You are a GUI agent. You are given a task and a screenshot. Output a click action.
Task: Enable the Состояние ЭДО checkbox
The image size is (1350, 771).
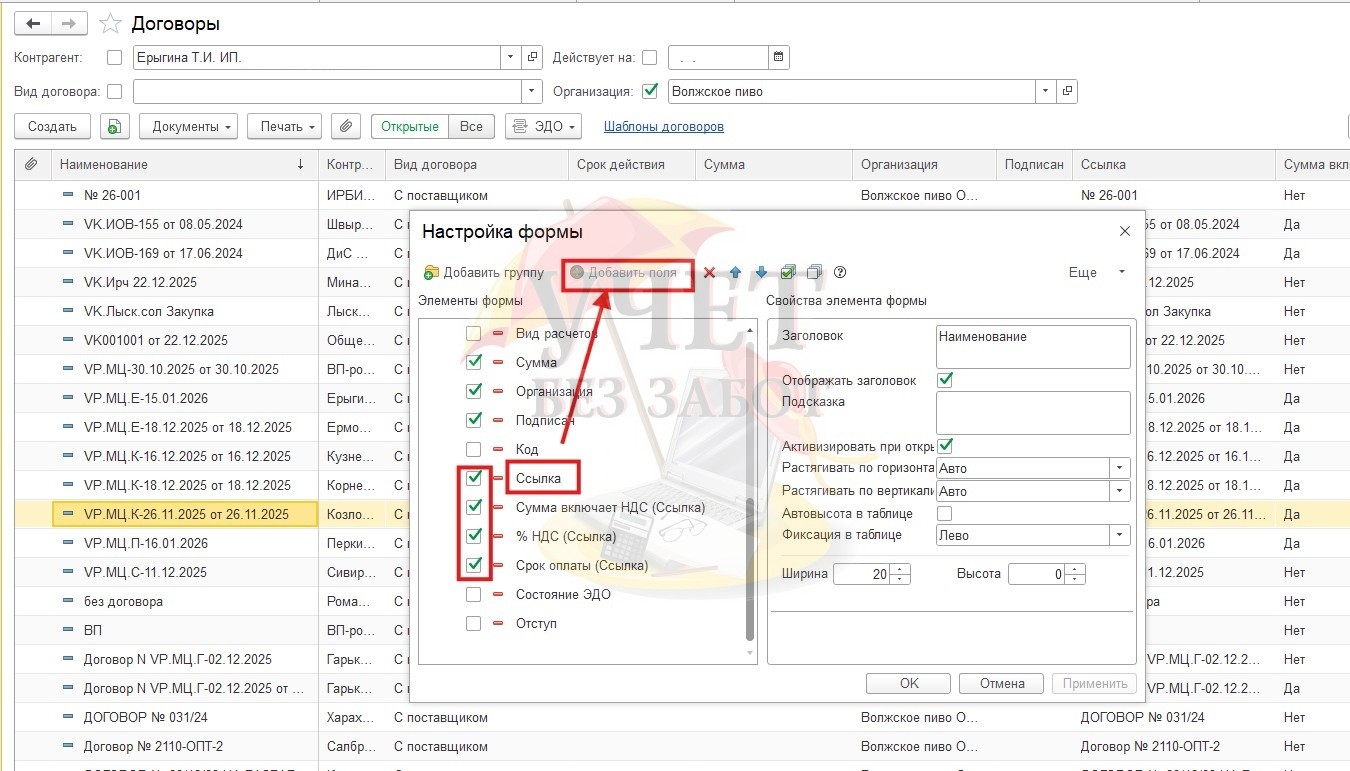[474, 595]
